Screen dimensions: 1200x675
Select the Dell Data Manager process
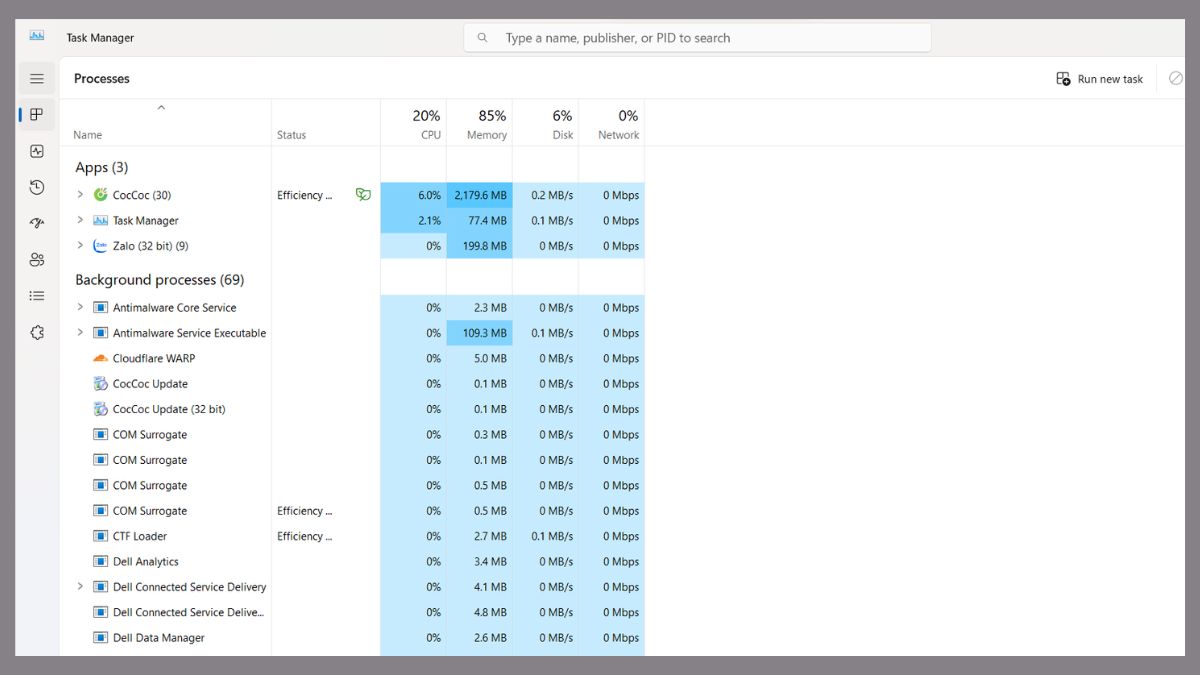pyautogui.click(x=352, y=637)
